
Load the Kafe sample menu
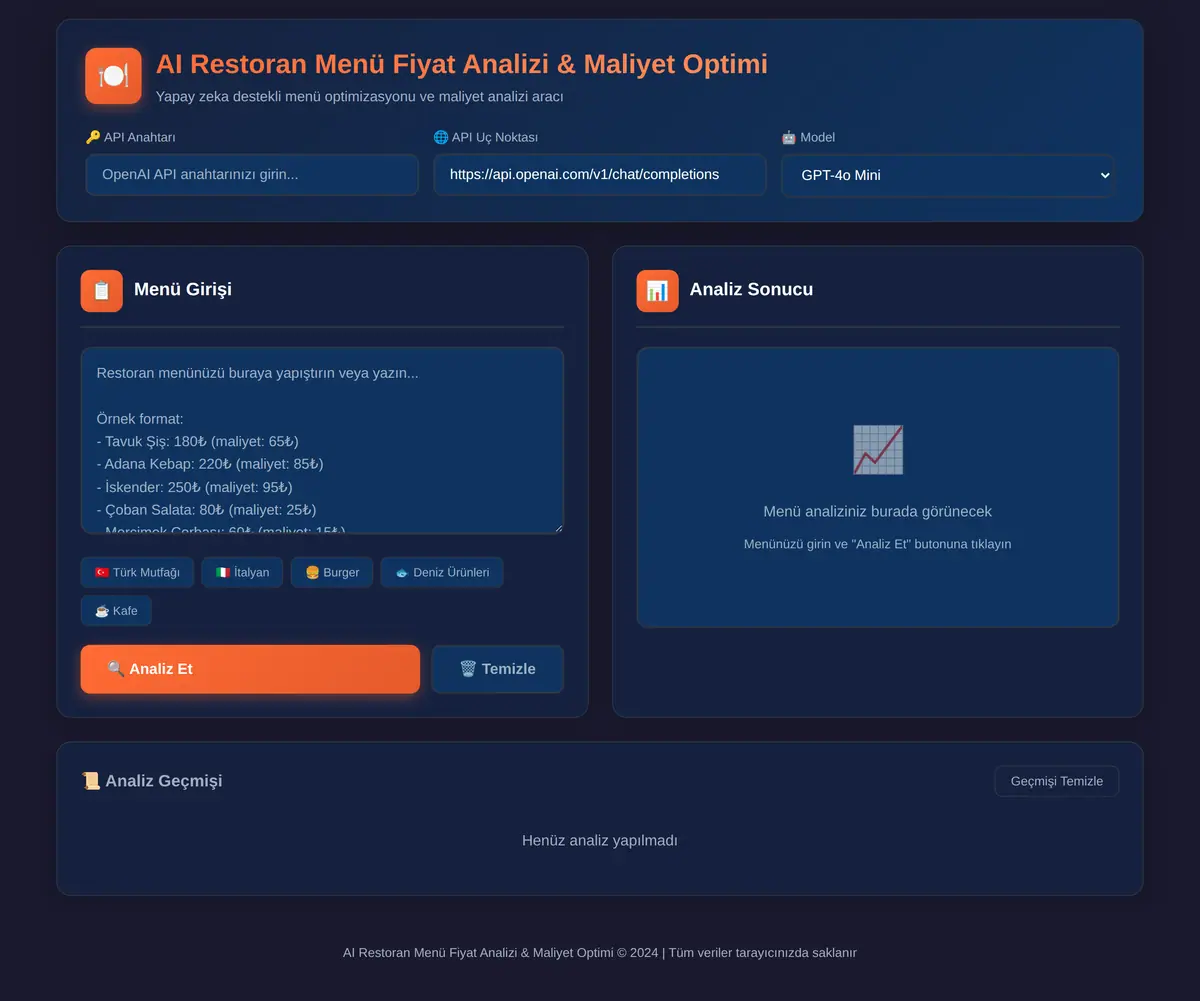pyautogui.click(x=116, y=611)
